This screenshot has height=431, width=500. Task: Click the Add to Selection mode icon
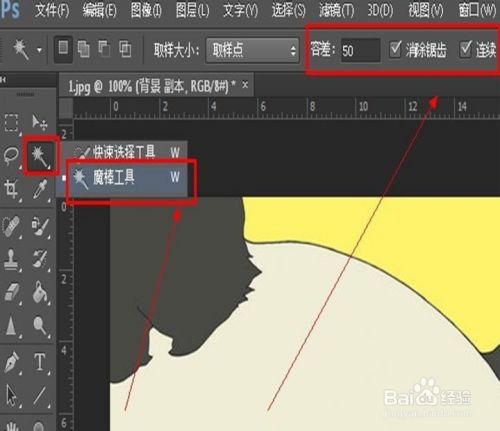(x=83, y=50)
